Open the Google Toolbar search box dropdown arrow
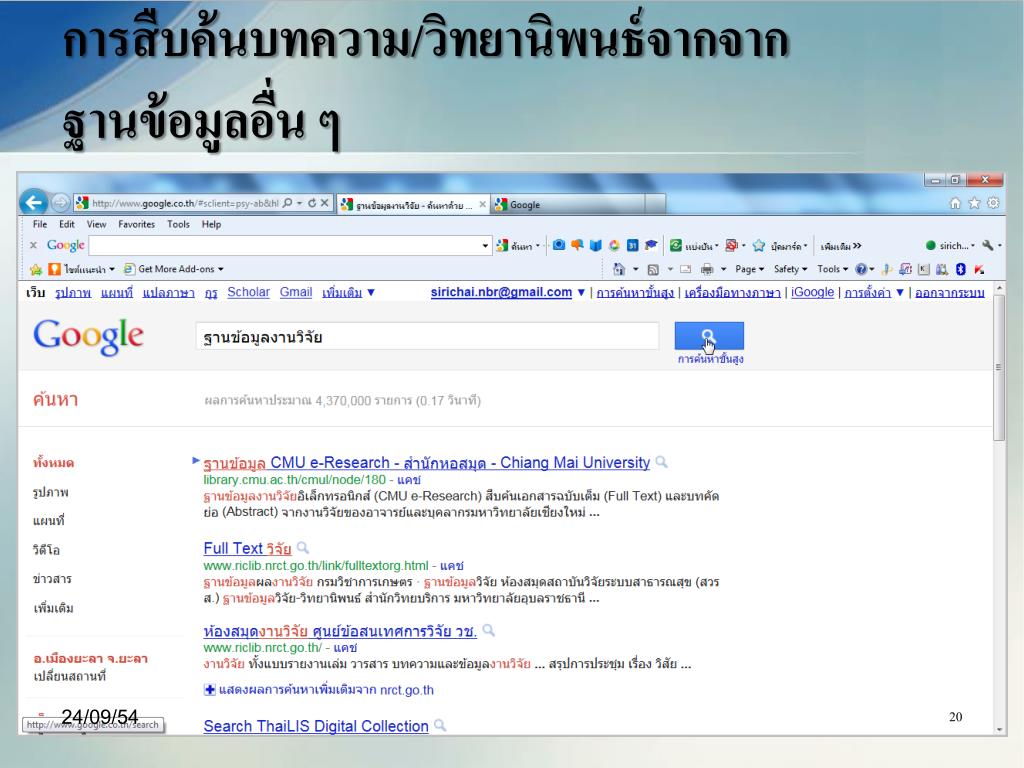The height and width of the screenshot is (768, 1024). point(485,246)
